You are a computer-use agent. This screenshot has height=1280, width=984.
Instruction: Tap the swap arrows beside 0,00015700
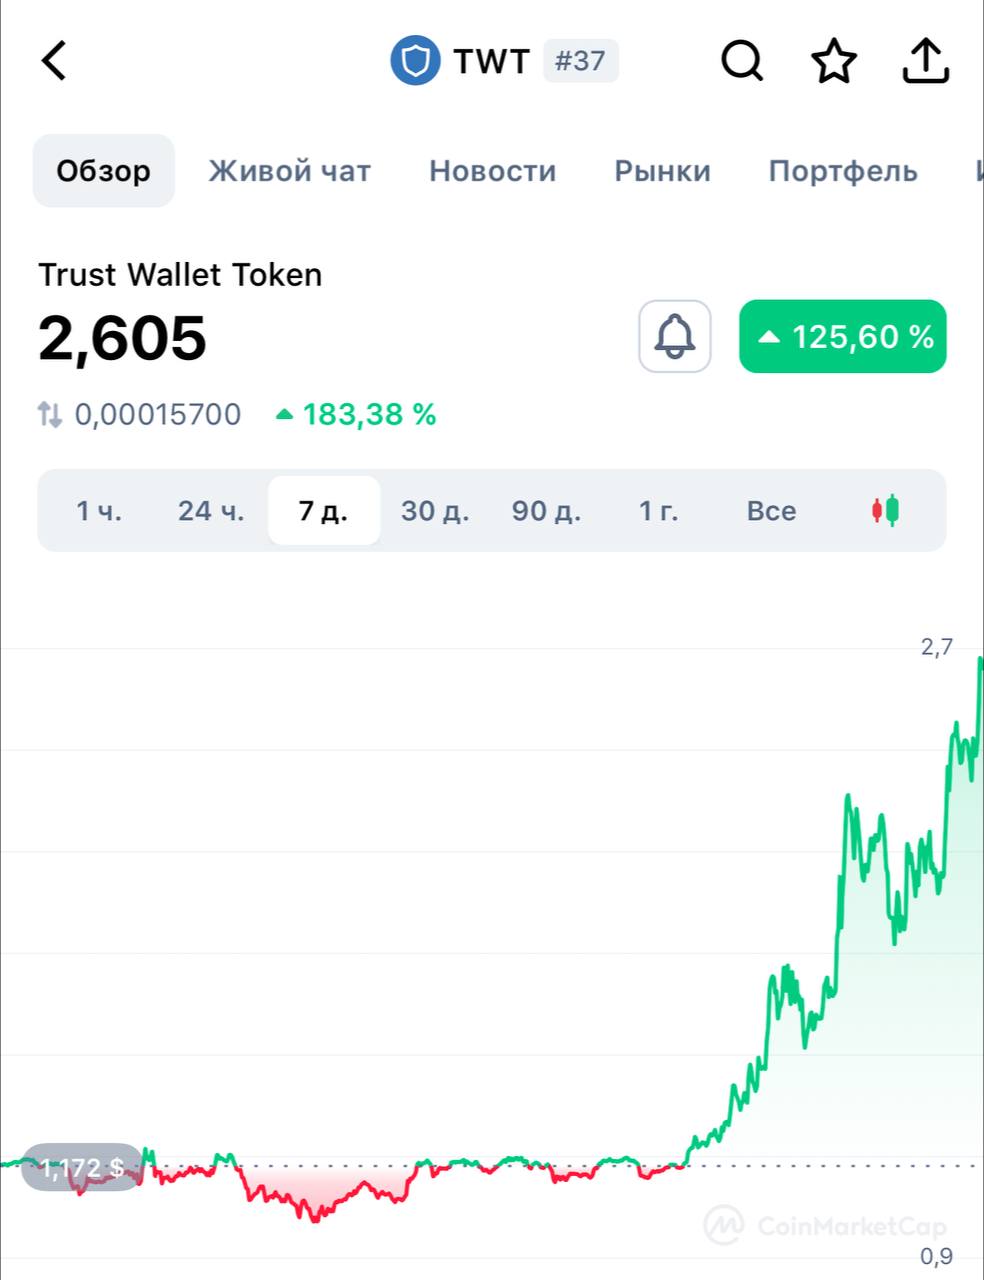point(50,414)
